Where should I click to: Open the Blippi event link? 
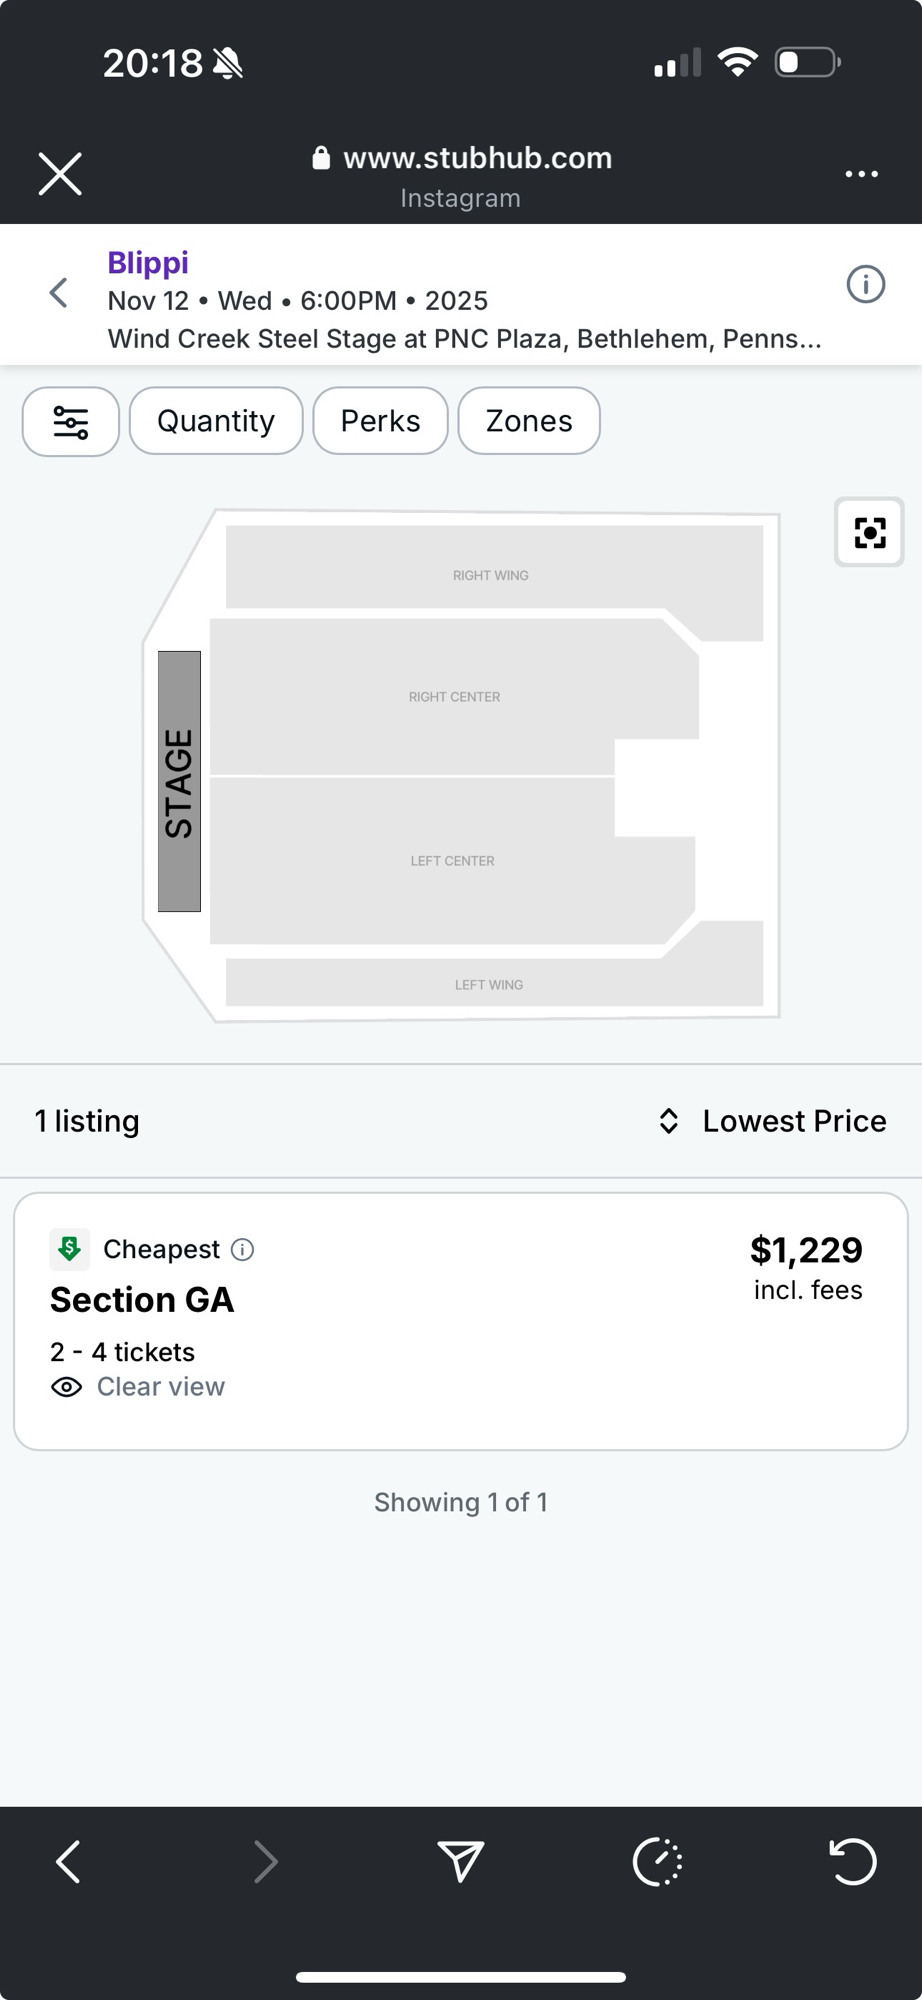pos(148,263)
